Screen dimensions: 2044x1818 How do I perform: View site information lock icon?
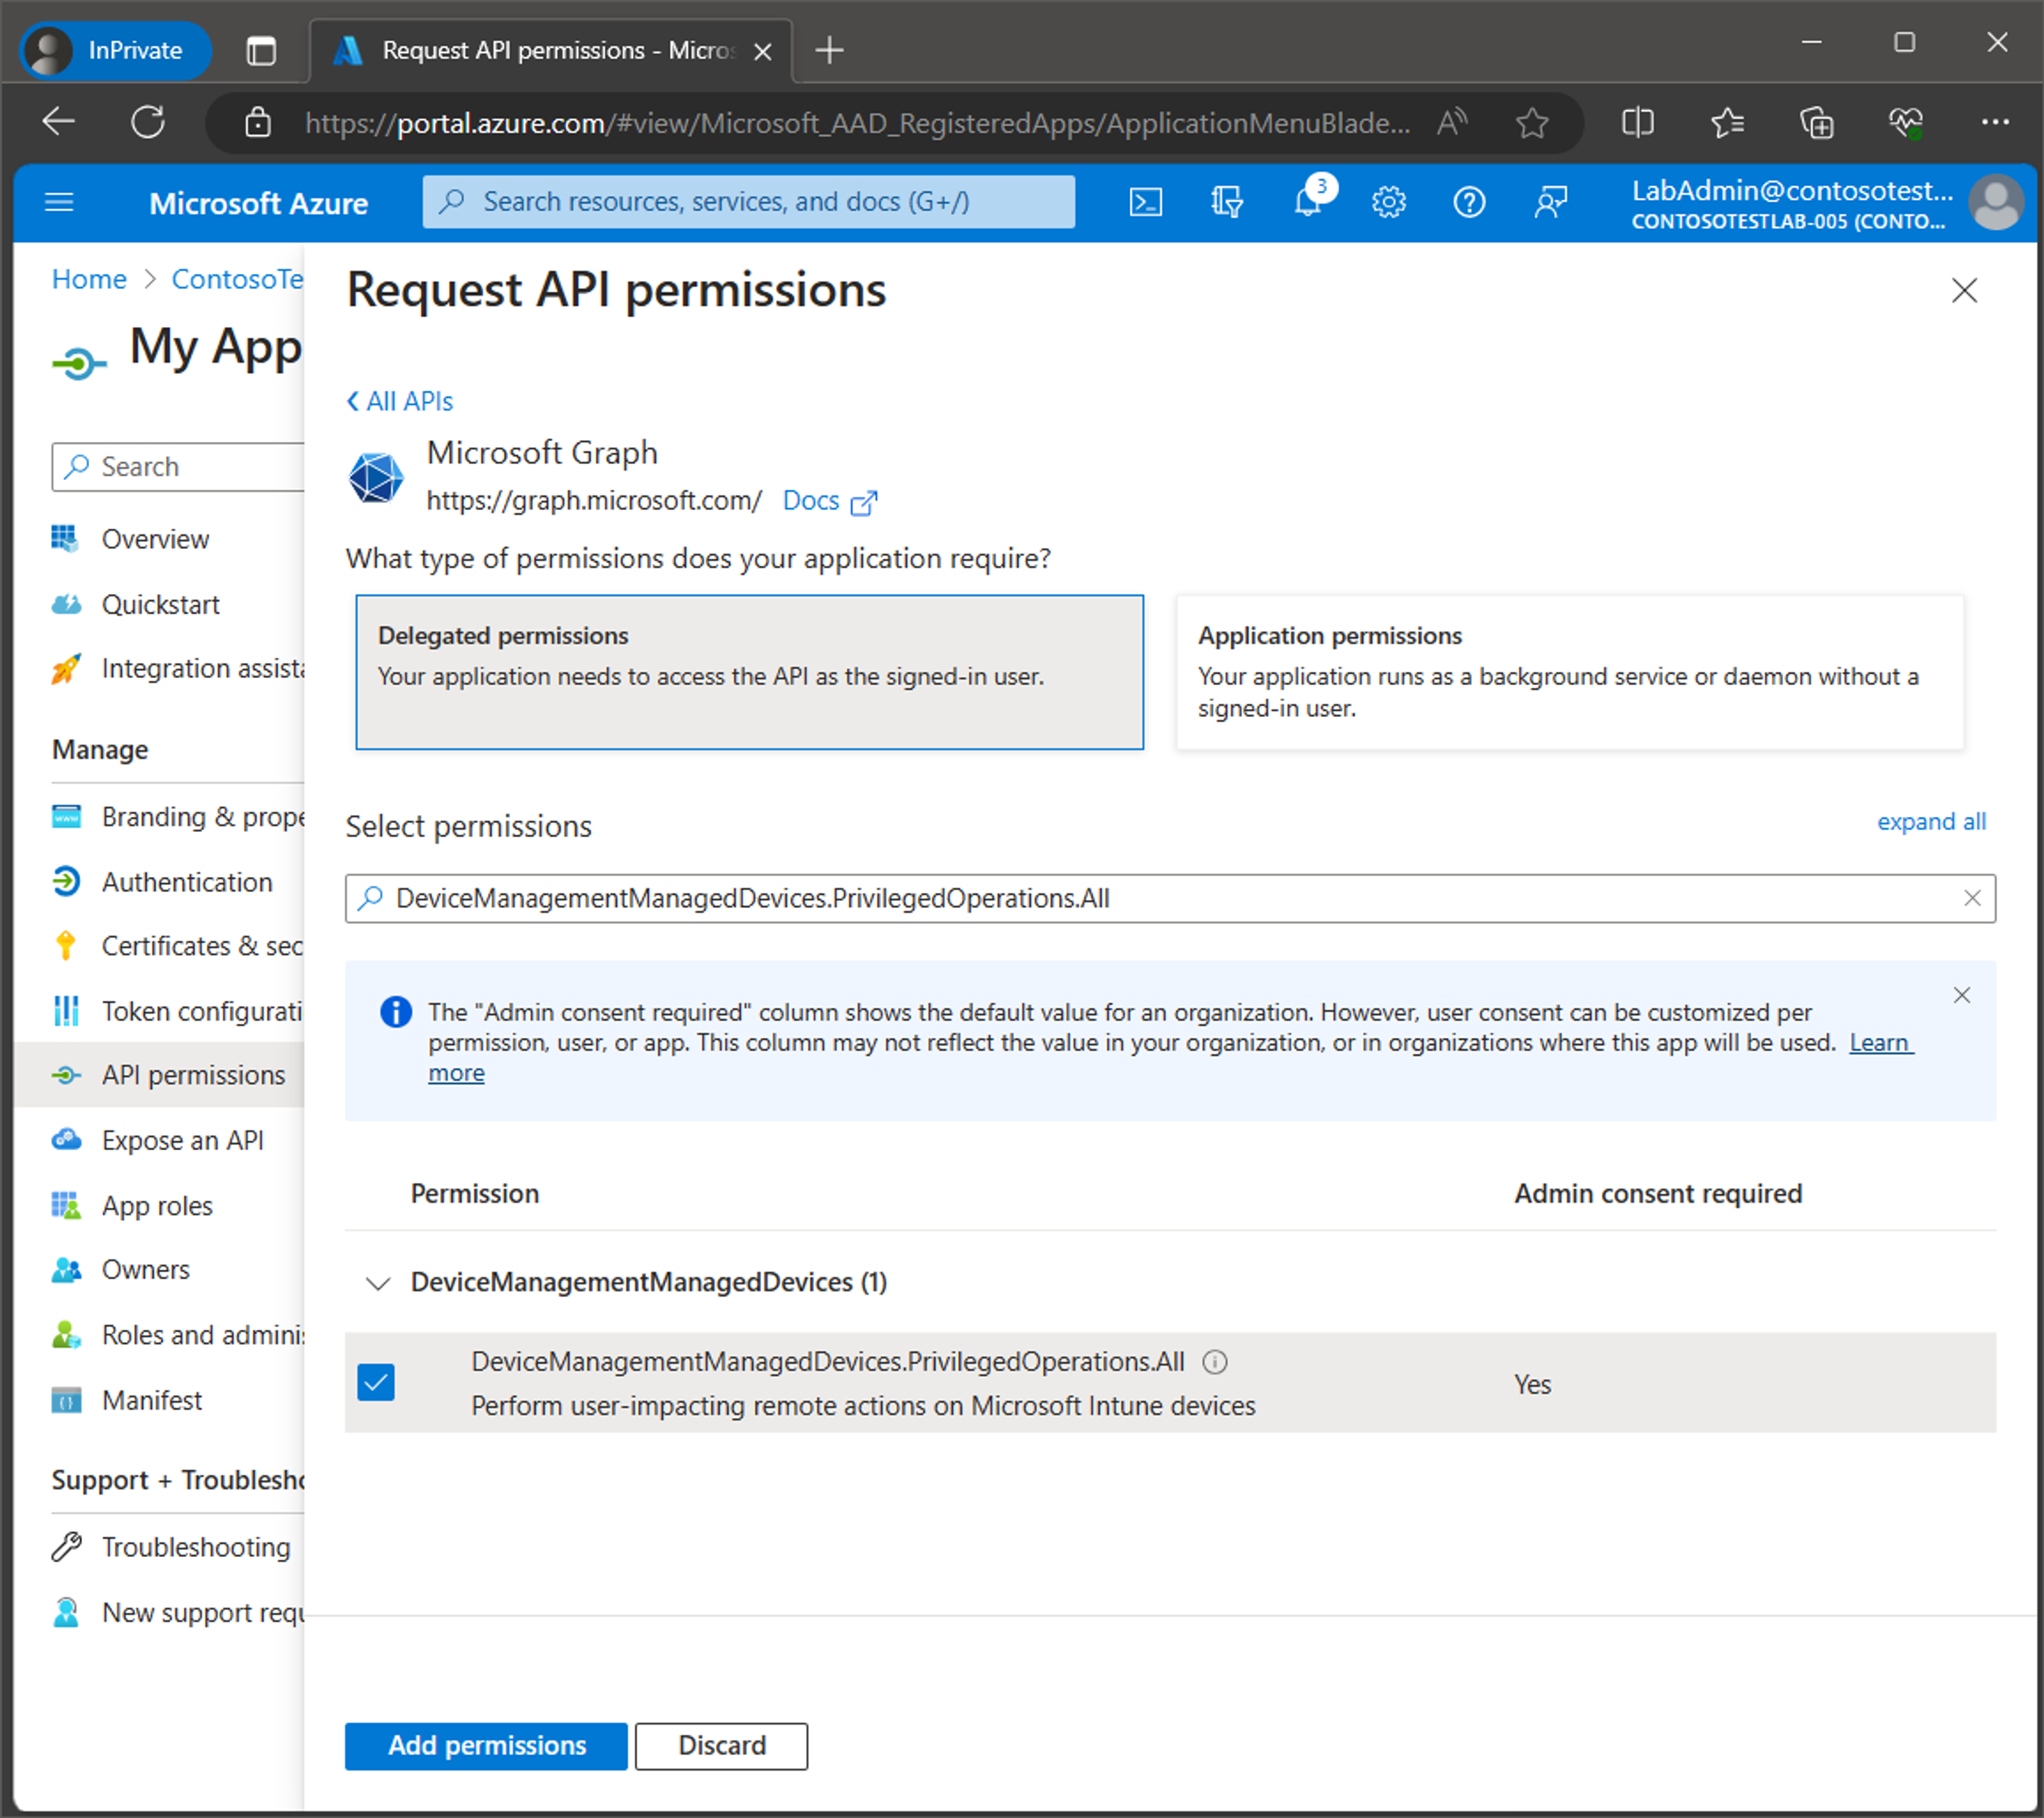pos(258,123)
